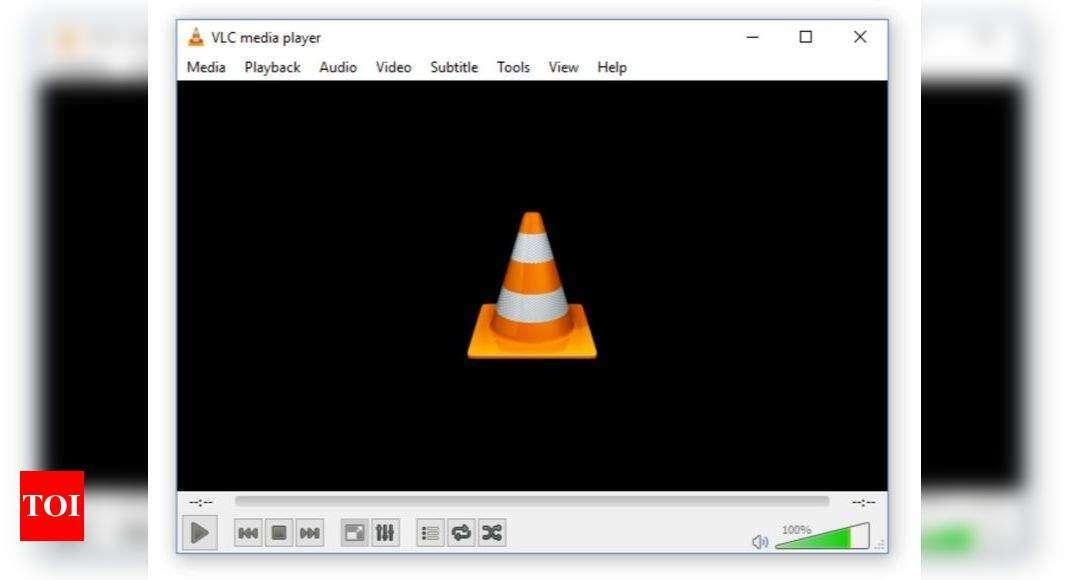Open the Help menu

(612, 67)
